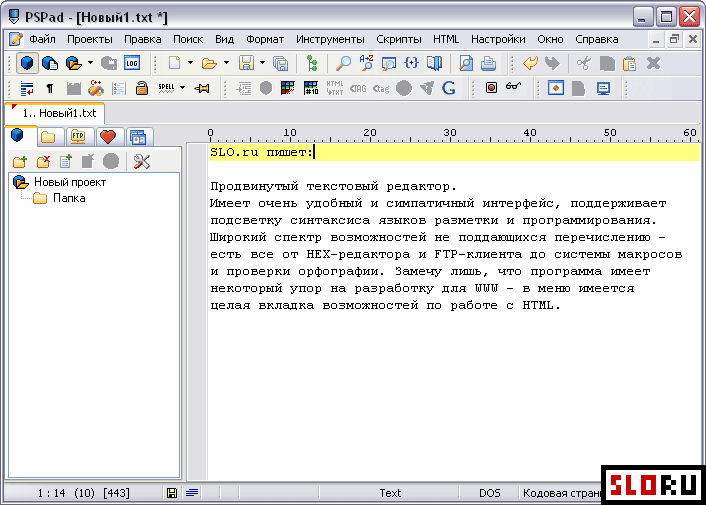
Task: Click the eyeglasses icon
Action: [513, 86]
